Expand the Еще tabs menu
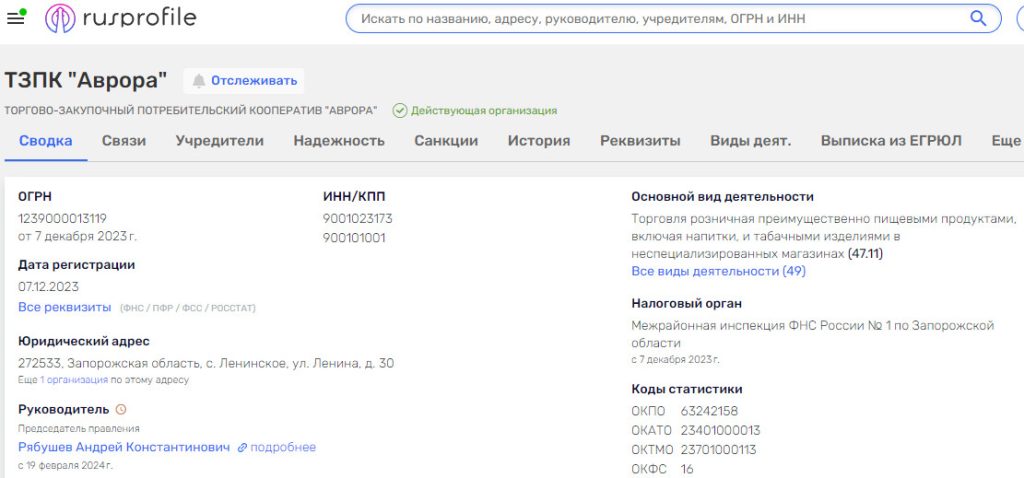Screen dimensions: 1024x478 [1005, 141]
